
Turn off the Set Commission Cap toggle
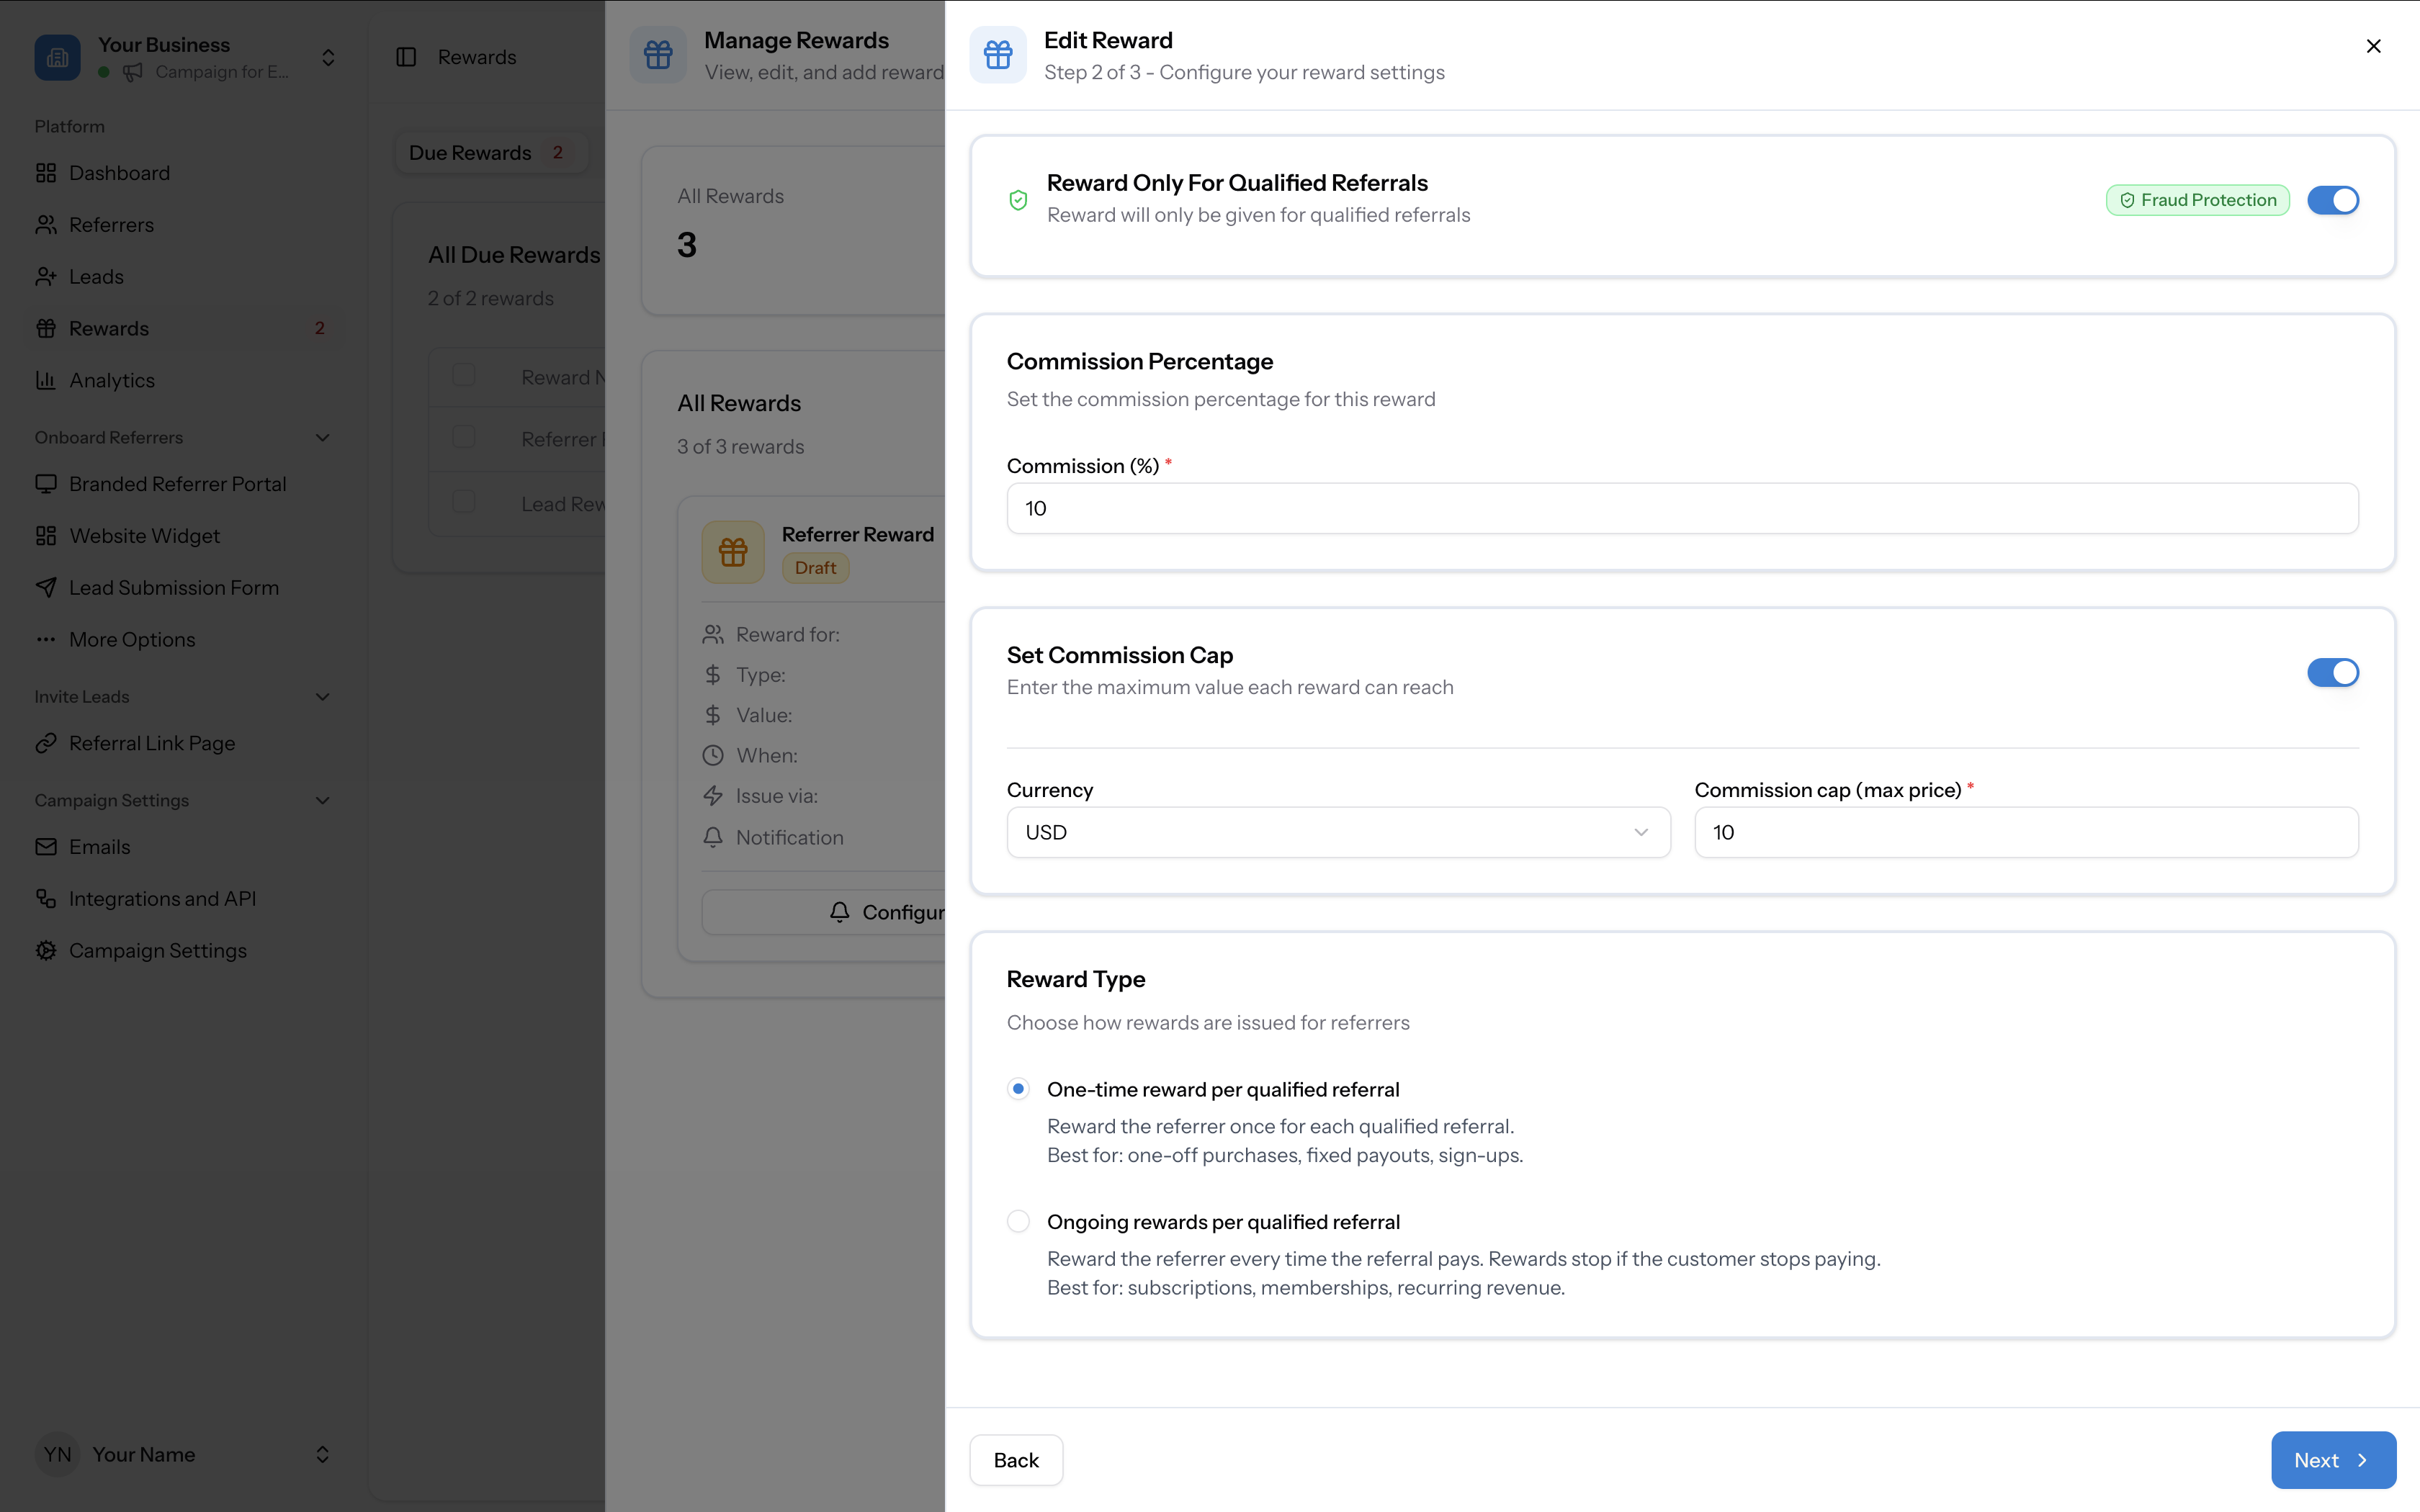tap(2333, 672)
